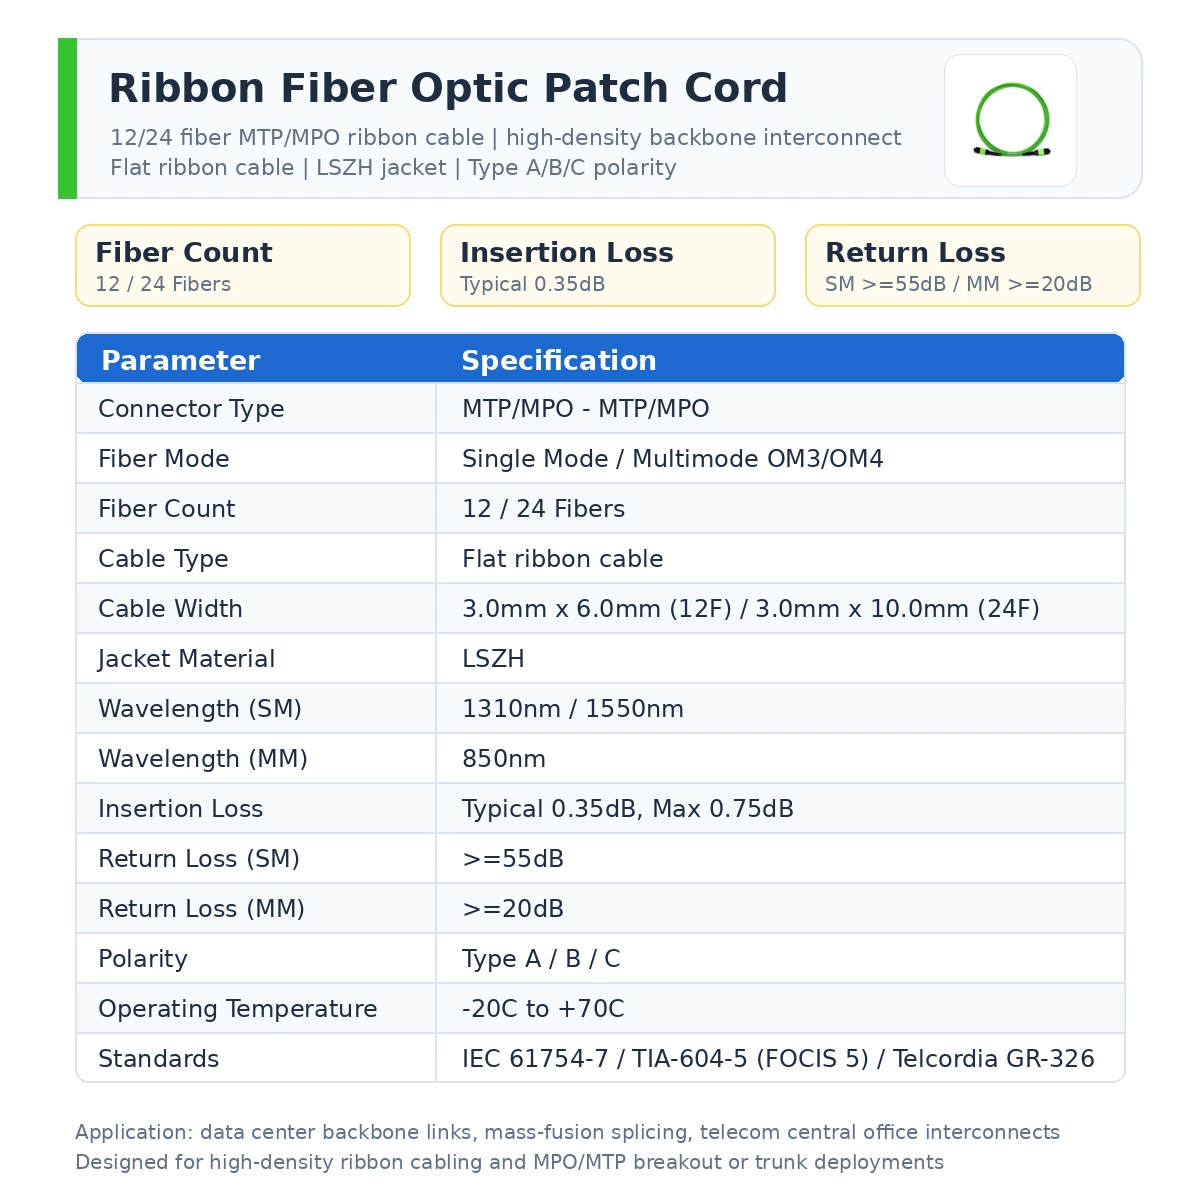Click the Return Loss (SM) row label

[199, 859]
